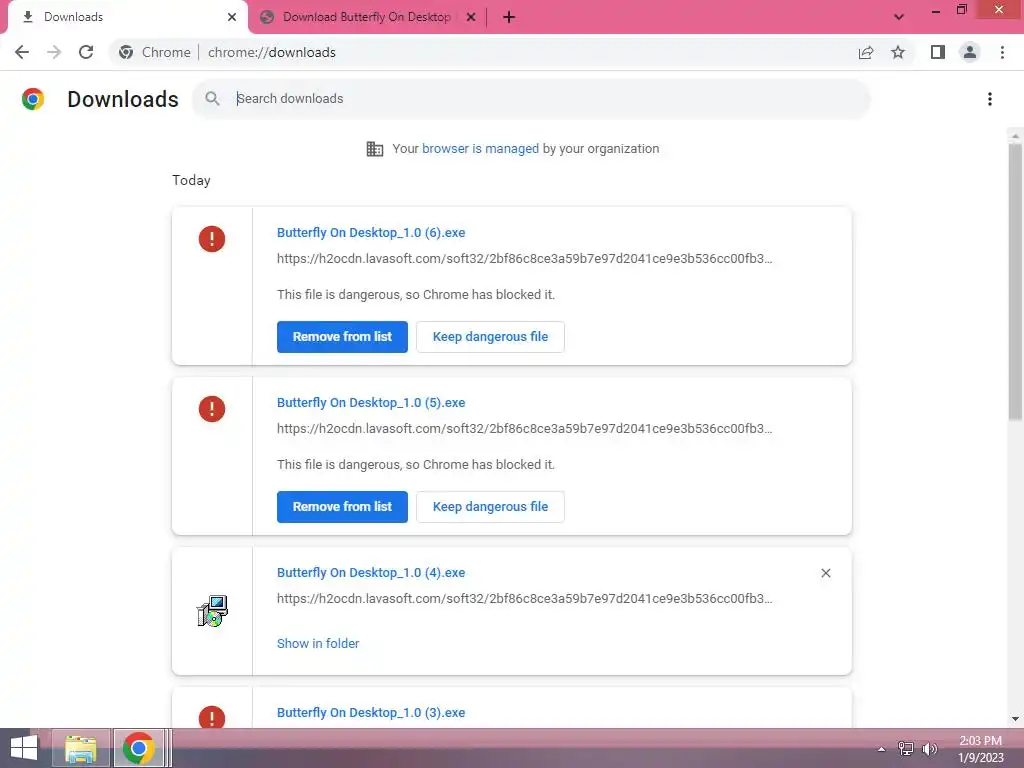Click the forward navigation arrow

[54, 52]
